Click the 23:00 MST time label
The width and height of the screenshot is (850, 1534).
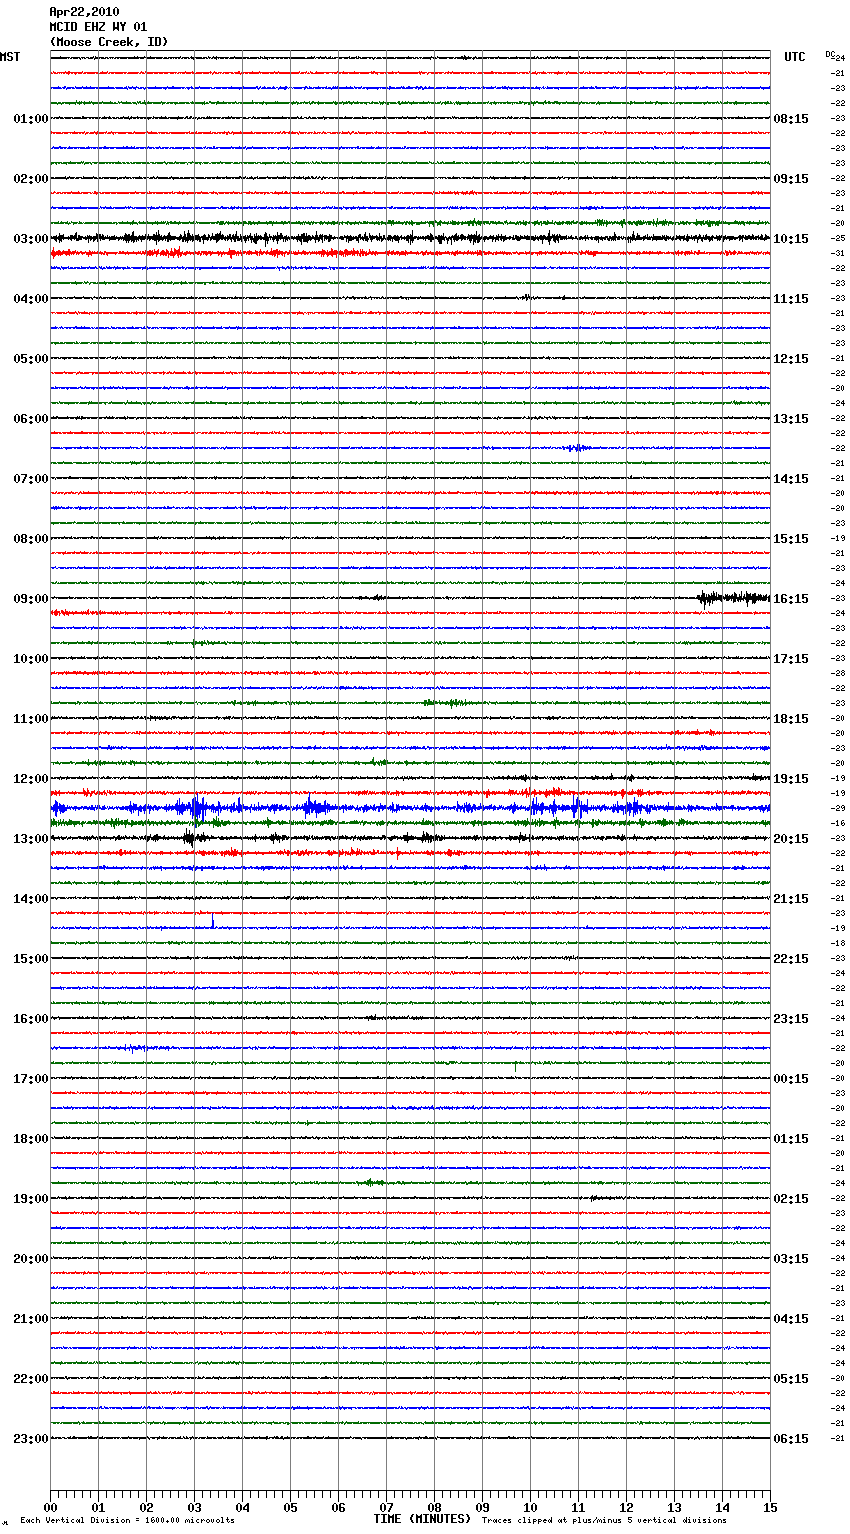30,1439
